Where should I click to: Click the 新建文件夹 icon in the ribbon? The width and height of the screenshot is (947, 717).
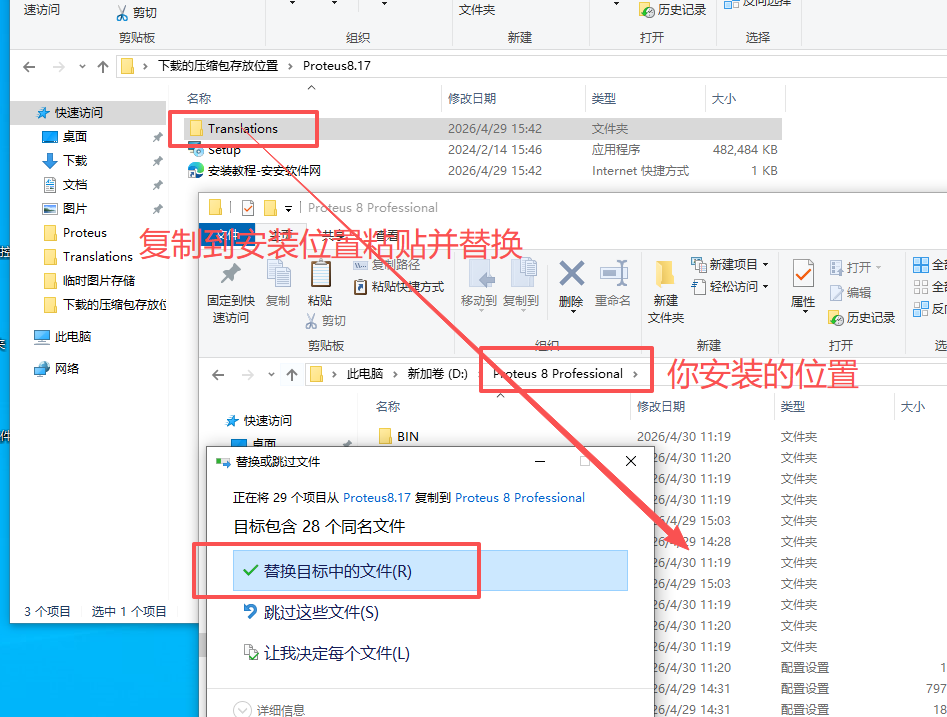666,274
